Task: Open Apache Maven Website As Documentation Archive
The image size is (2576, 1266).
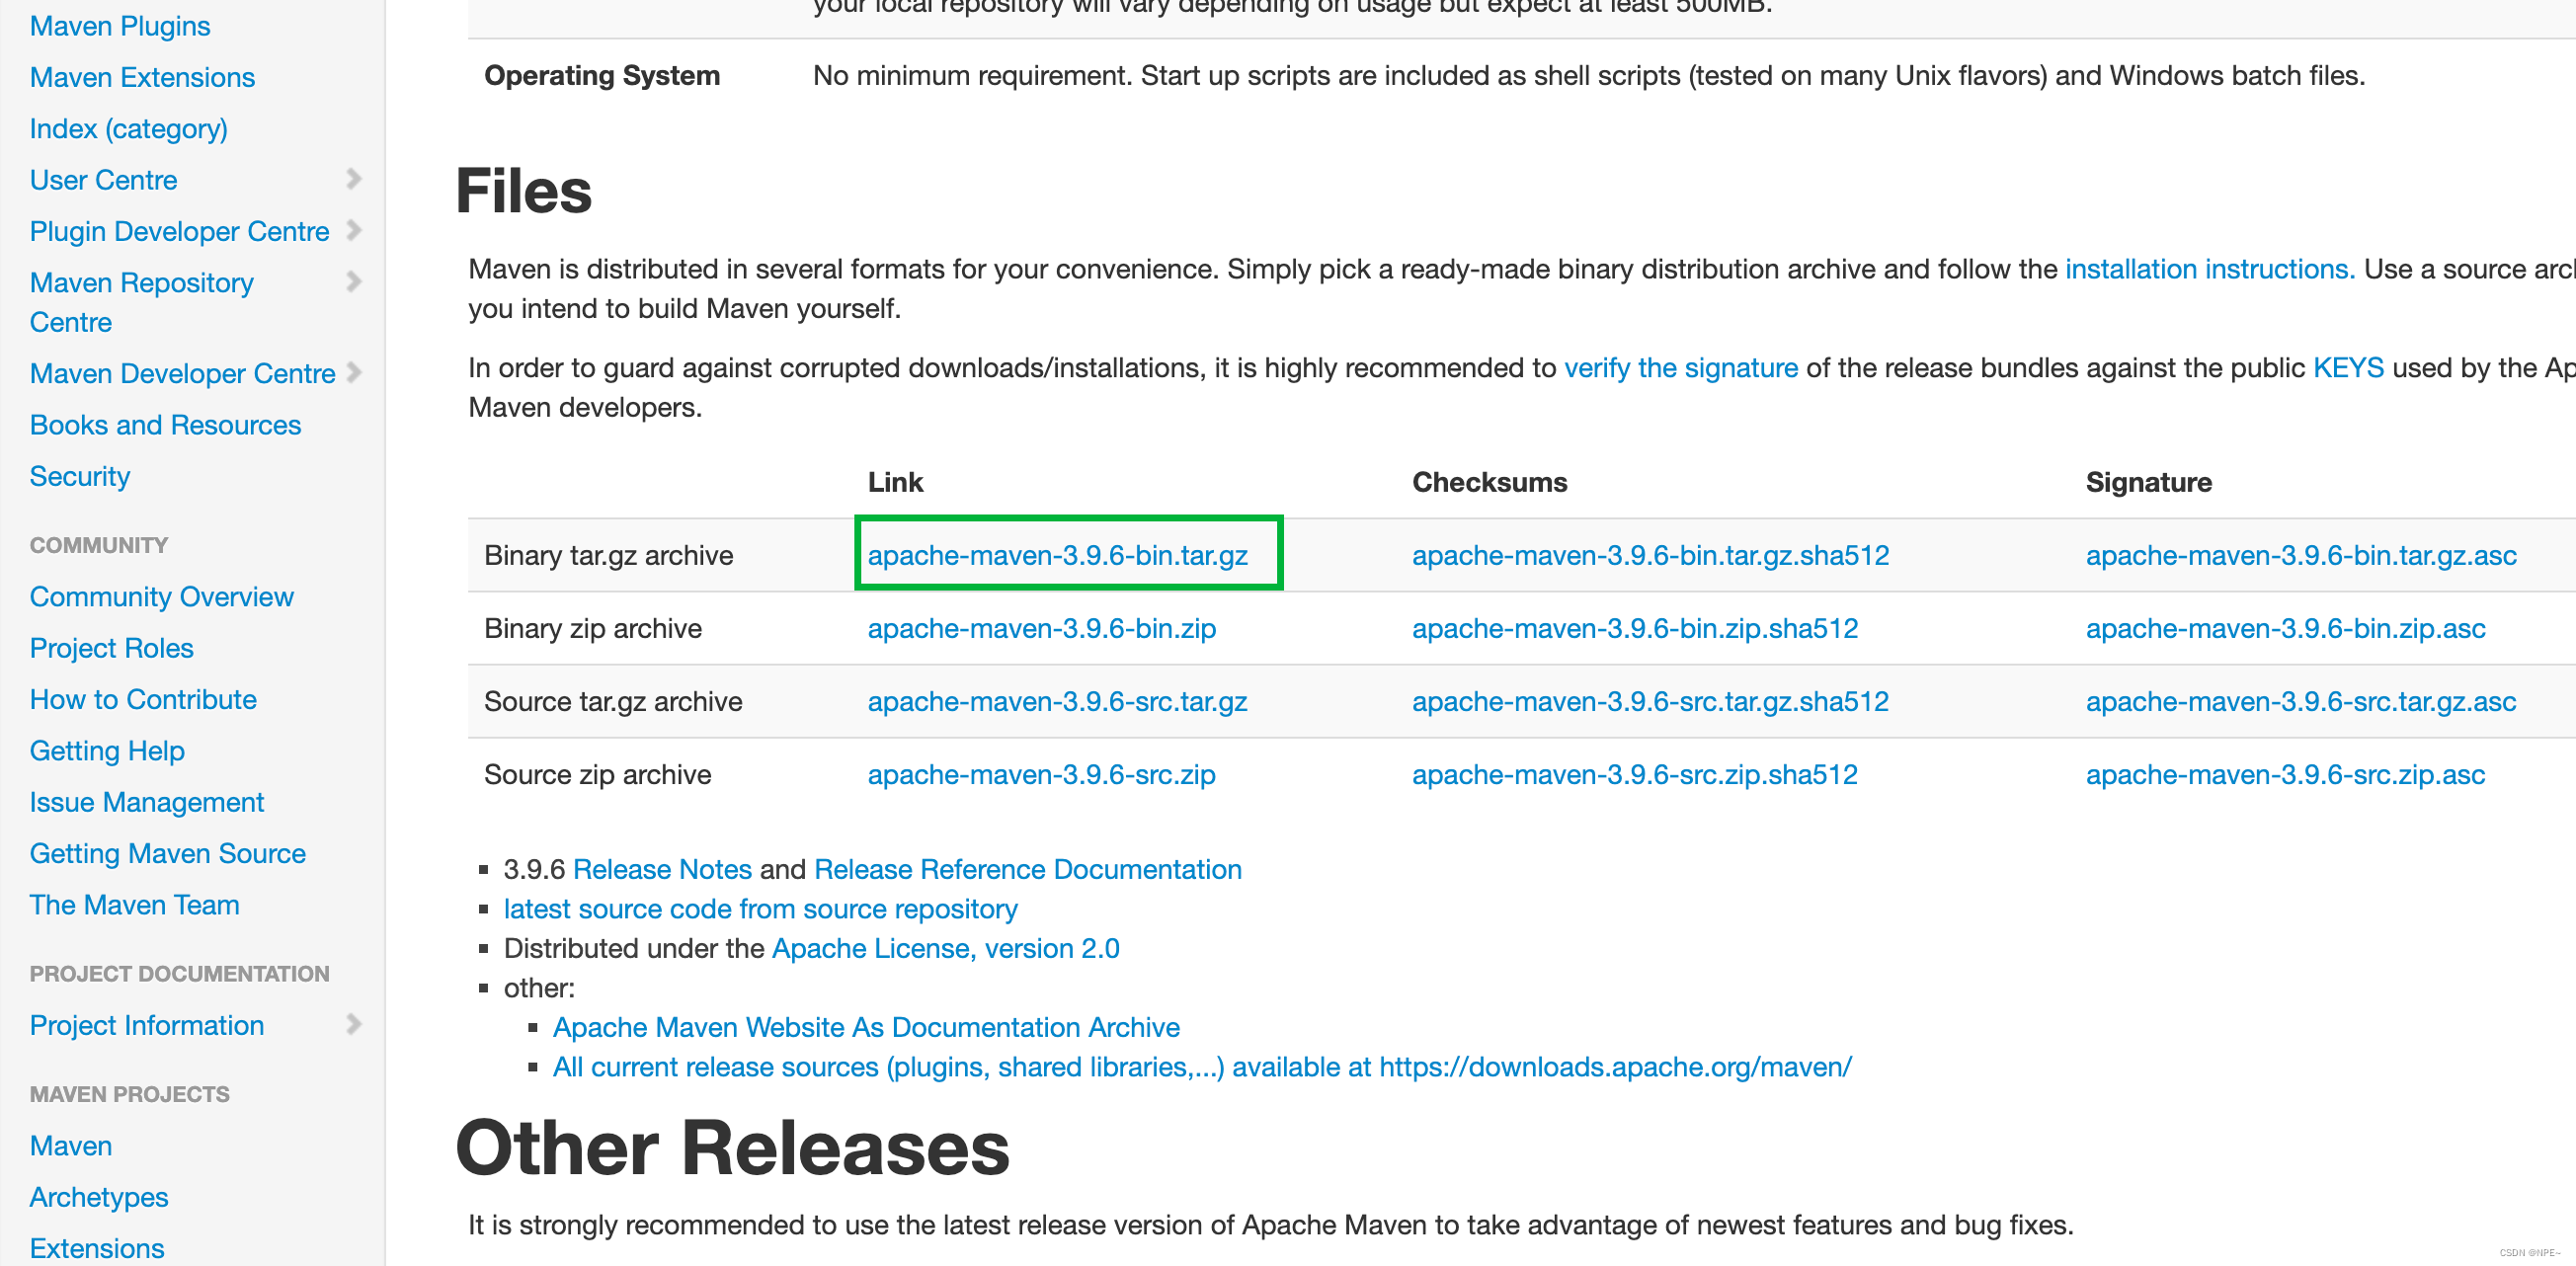Action: click(x=866, y=1027)
